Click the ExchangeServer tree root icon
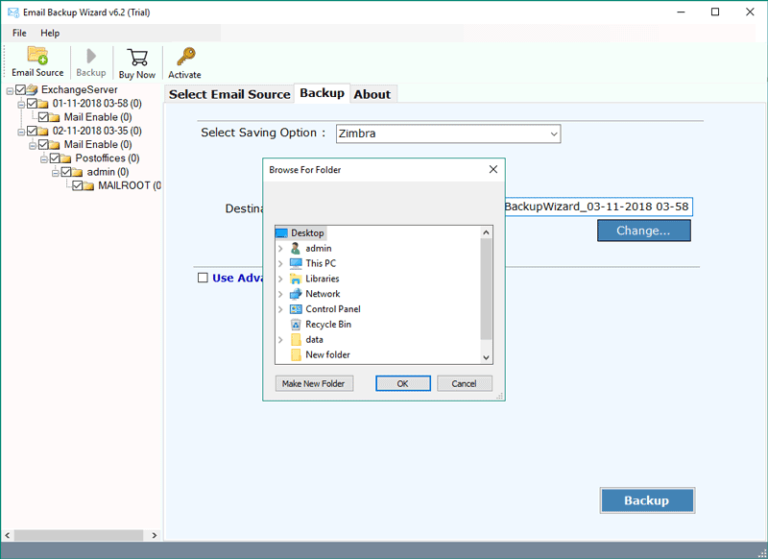Screen dimensions: 768x559 (x=32, y=90)
